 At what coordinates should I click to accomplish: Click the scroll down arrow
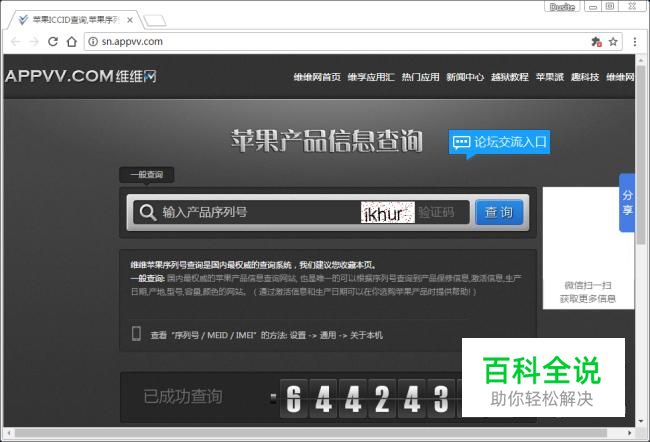641,421
